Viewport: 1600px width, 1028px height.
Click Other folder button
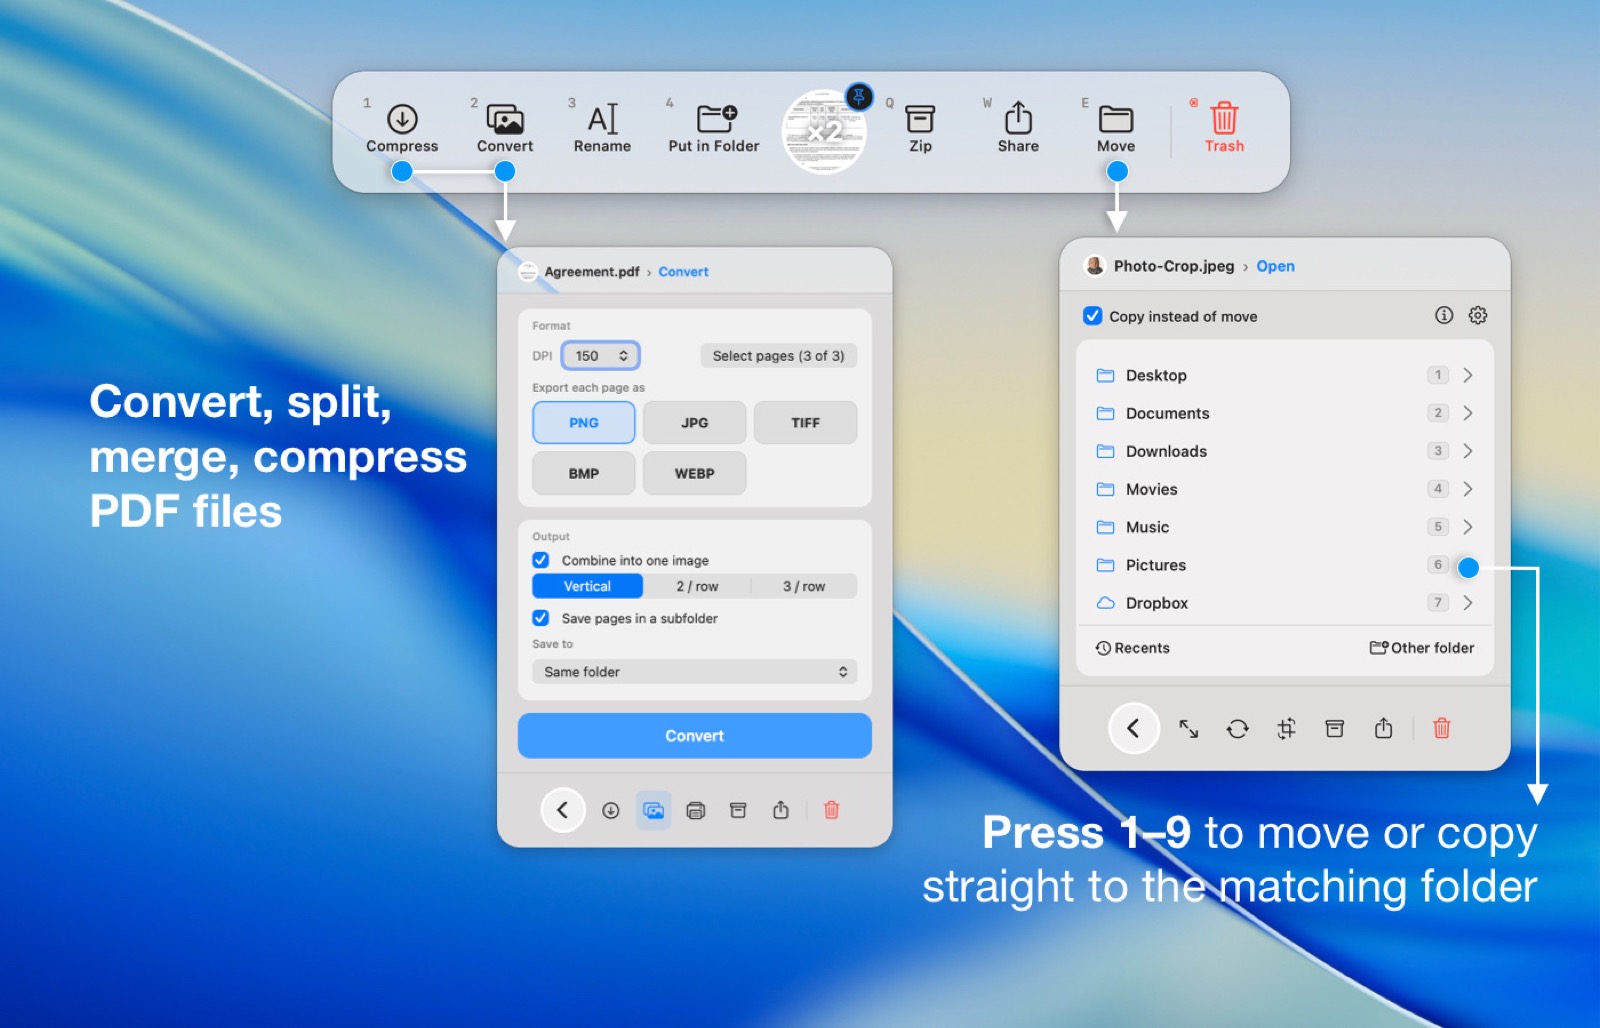coord(1422,648)
